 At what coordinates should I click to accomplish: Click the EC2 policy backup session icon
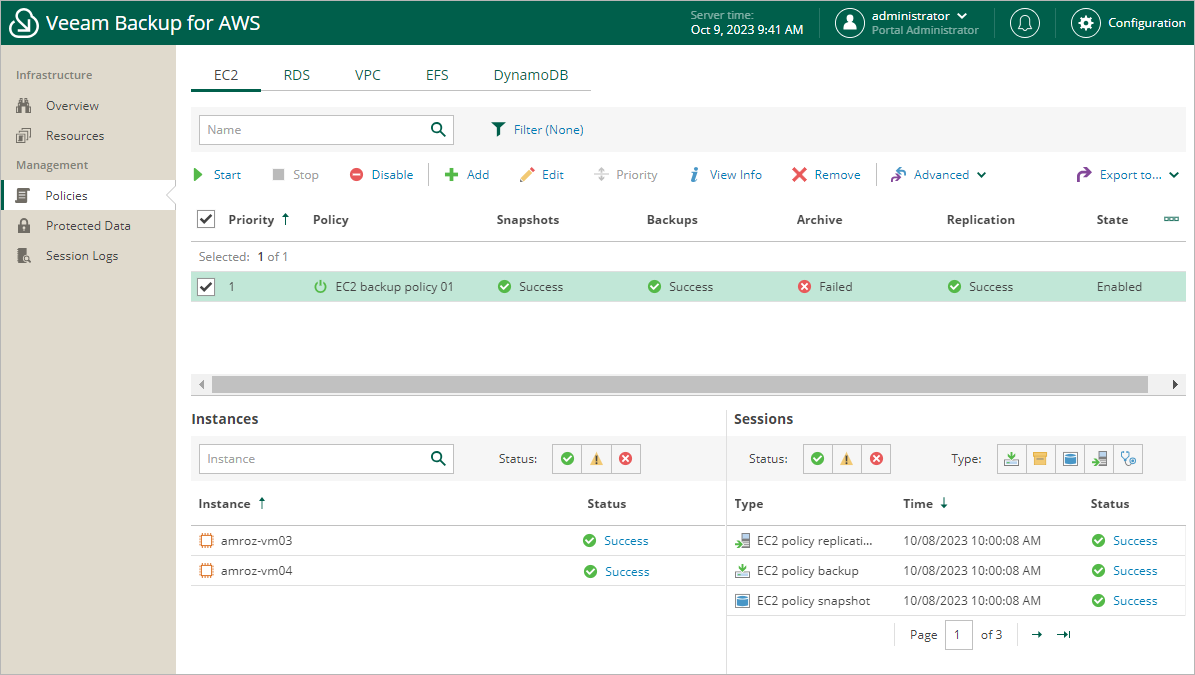point(742,571)
